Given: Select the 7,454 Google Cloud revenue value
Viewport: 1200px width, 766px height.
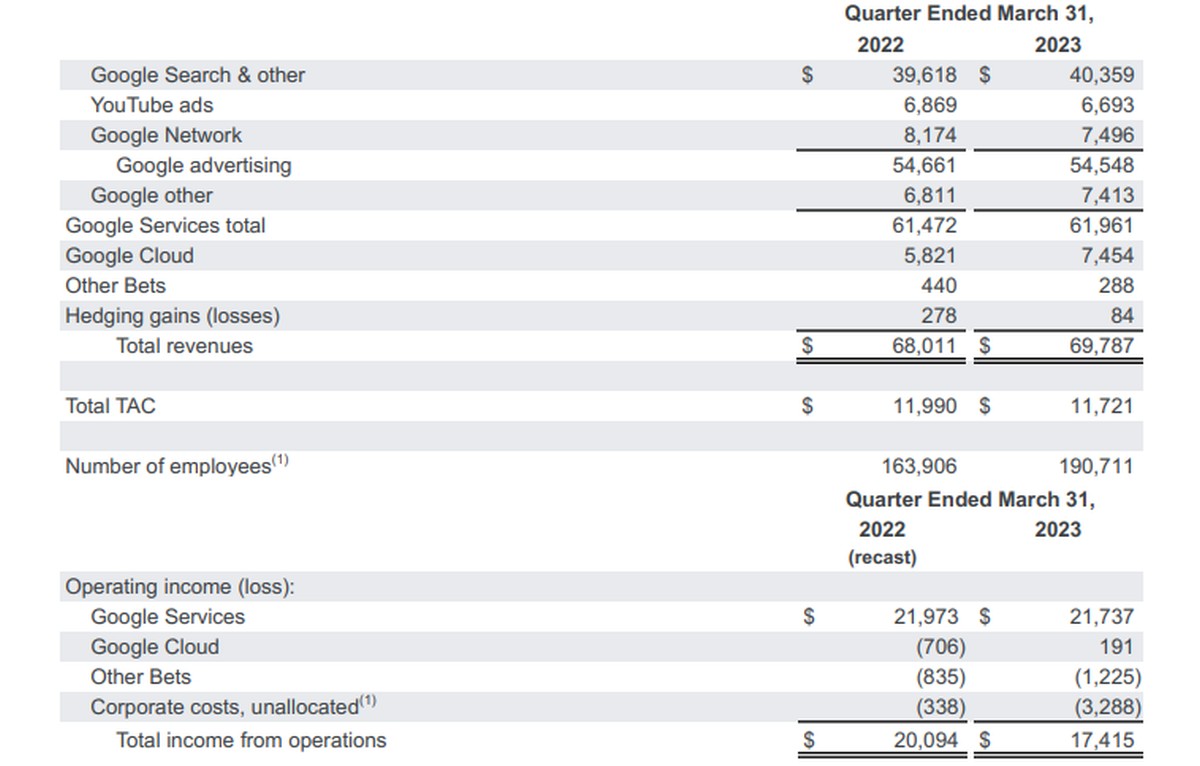Looking at the screenshot, I should pos(1107,256).
